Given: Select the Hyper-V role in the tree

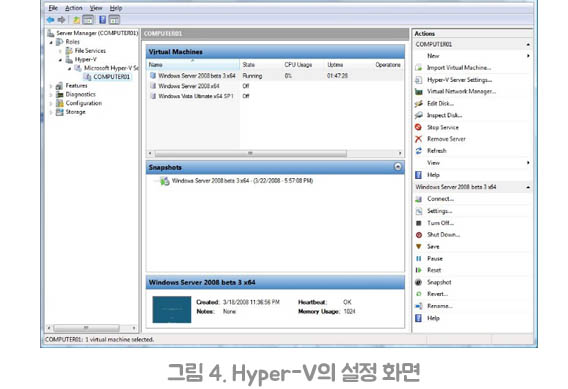Looking at the screenshot, I should [85, 59].
